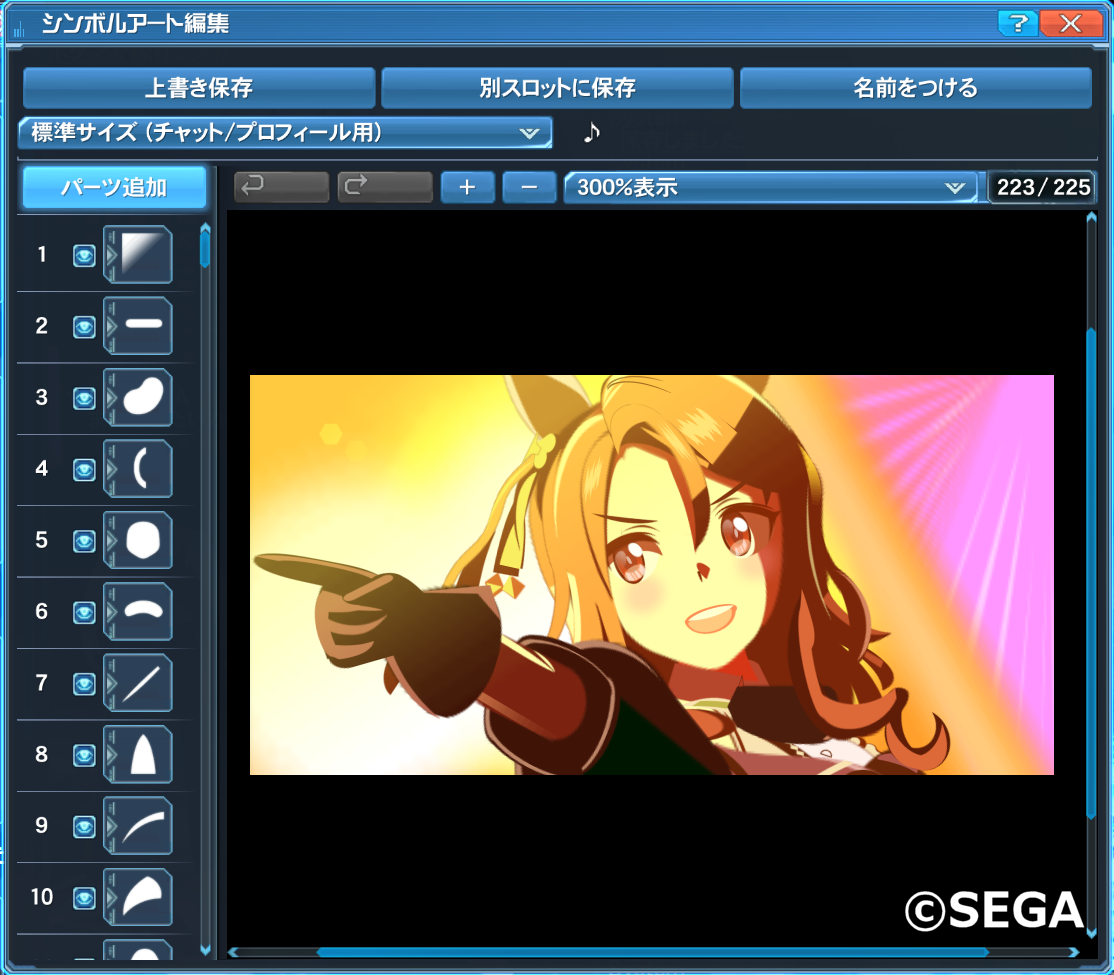Toggle visibility of layer 10
The height and width of the screenshot is (975, 1114).
pos(84,898)
